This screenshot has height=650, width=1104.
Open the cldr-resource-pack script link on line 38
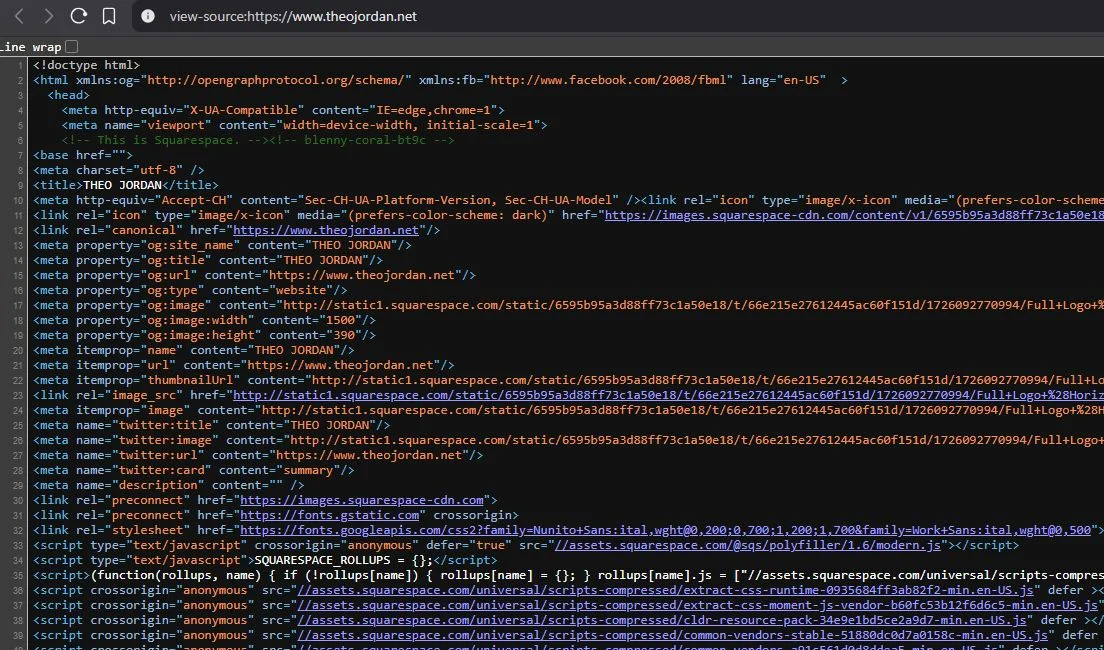click(662, 620)
